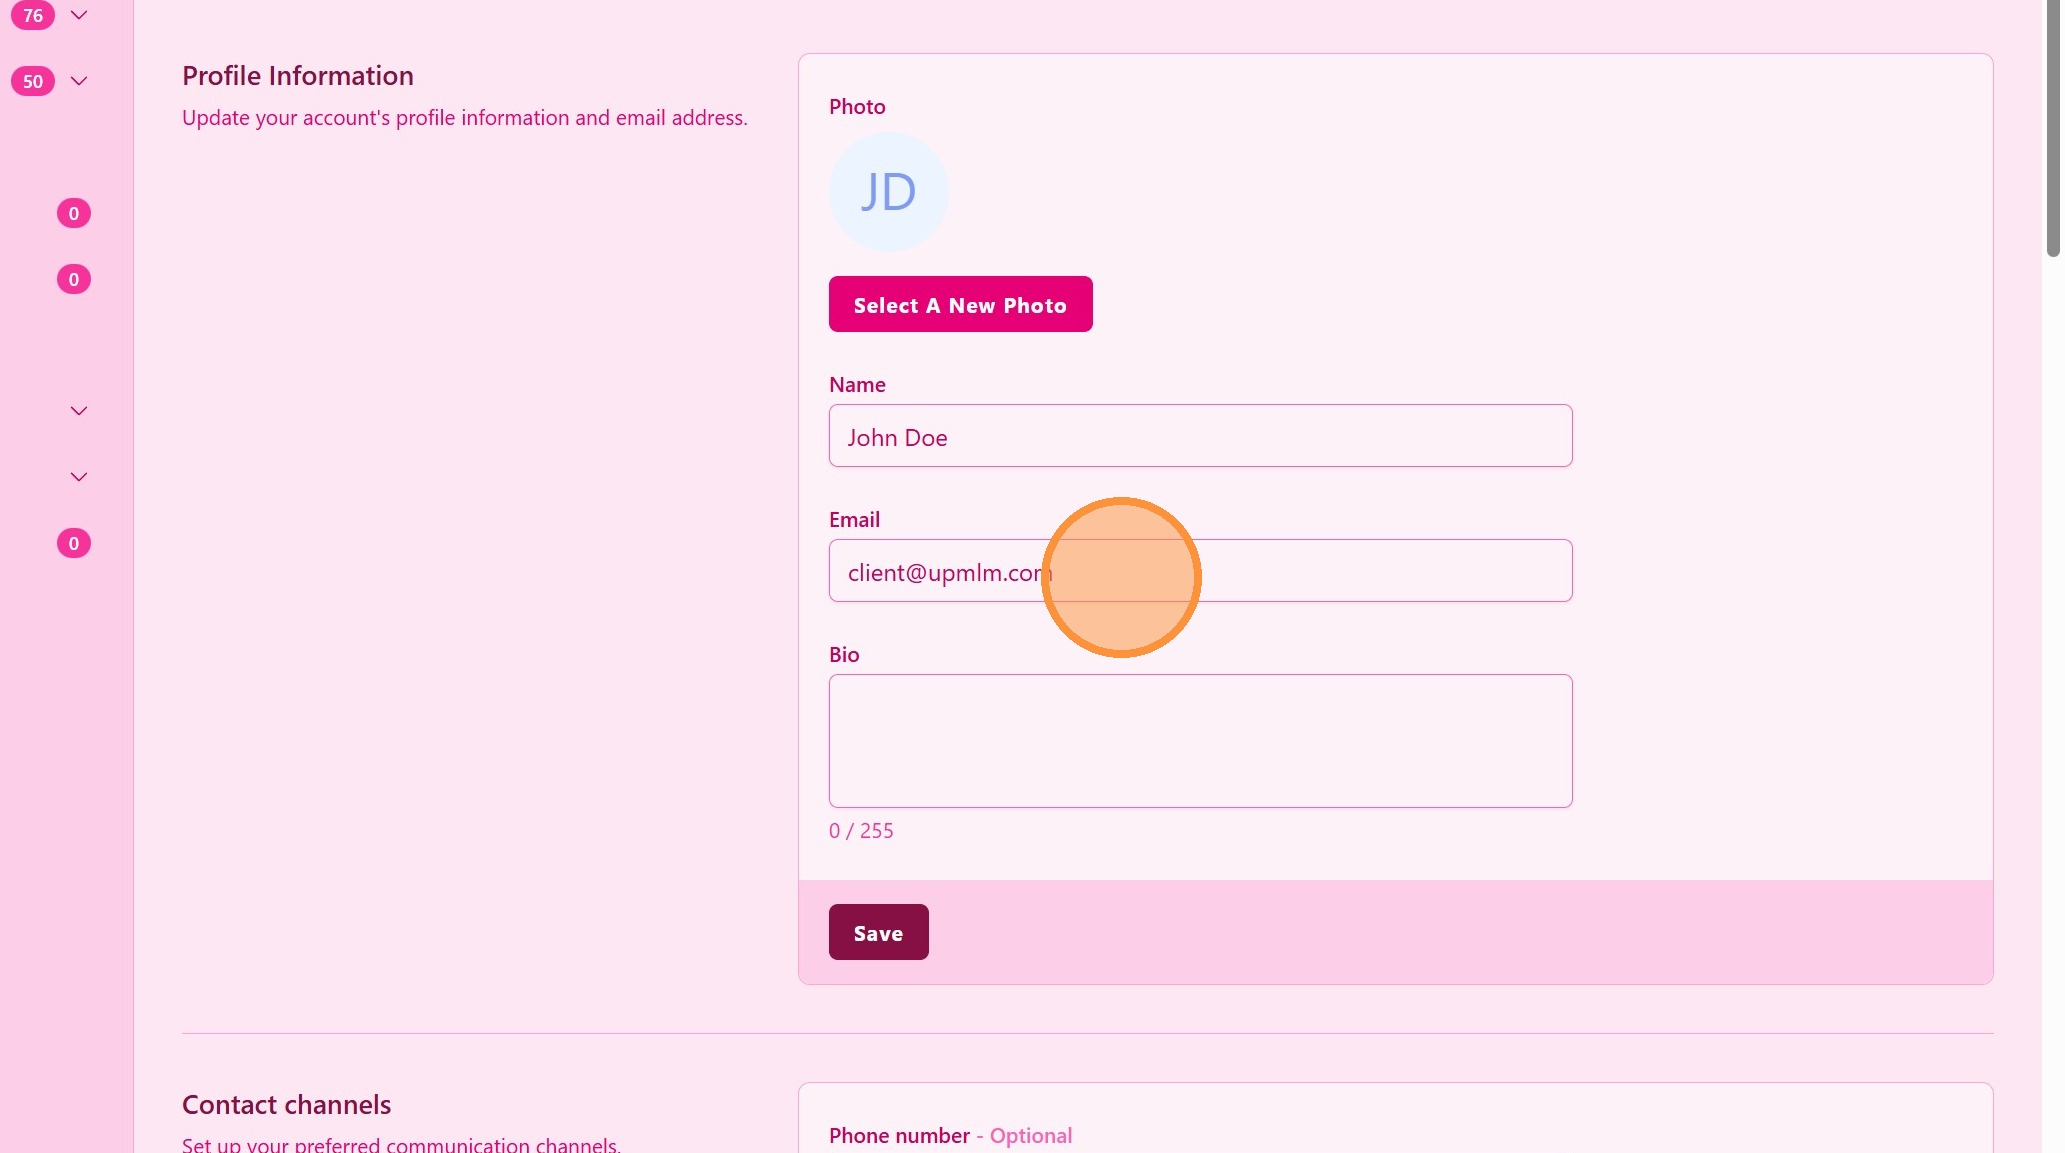Click the Phone number label
Screen dimensions: 2065x1153
coord(899,1136)
